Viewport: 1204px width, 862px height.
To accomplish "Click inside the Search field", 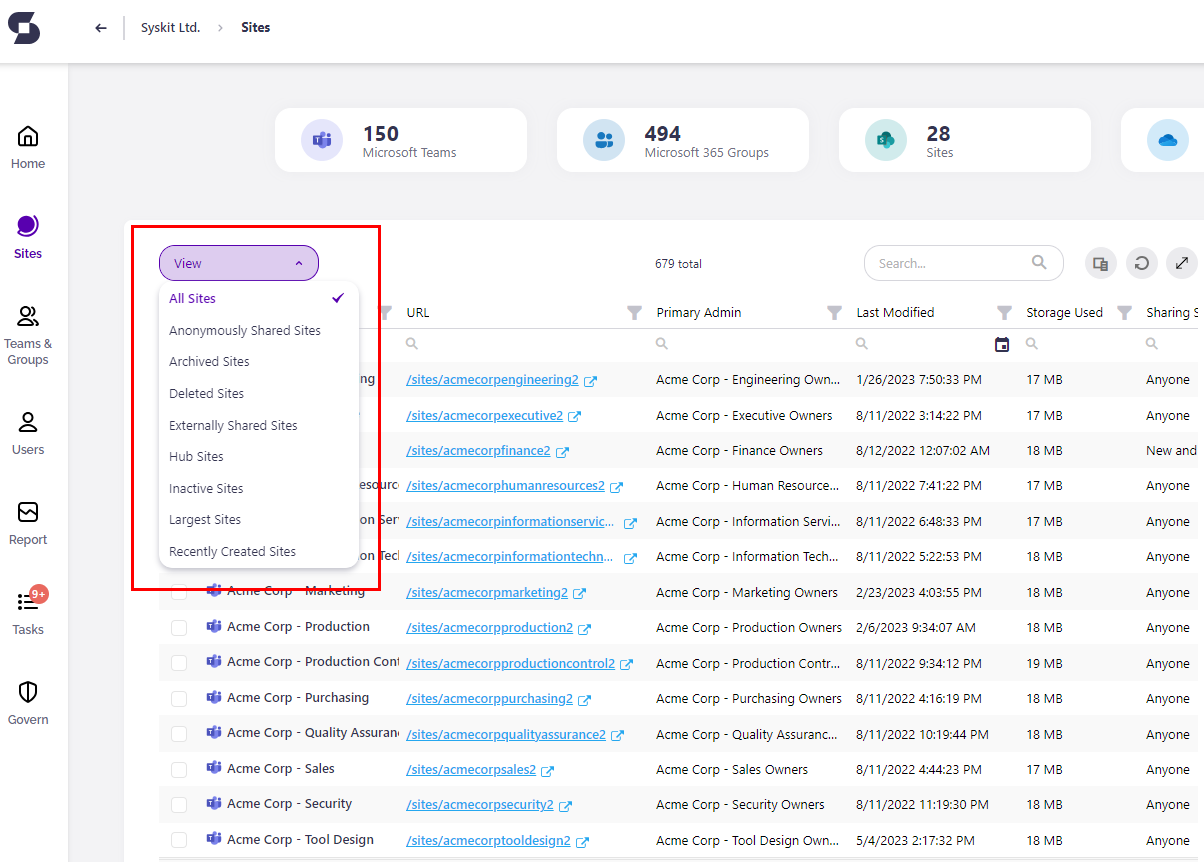I will coord(950,262).
